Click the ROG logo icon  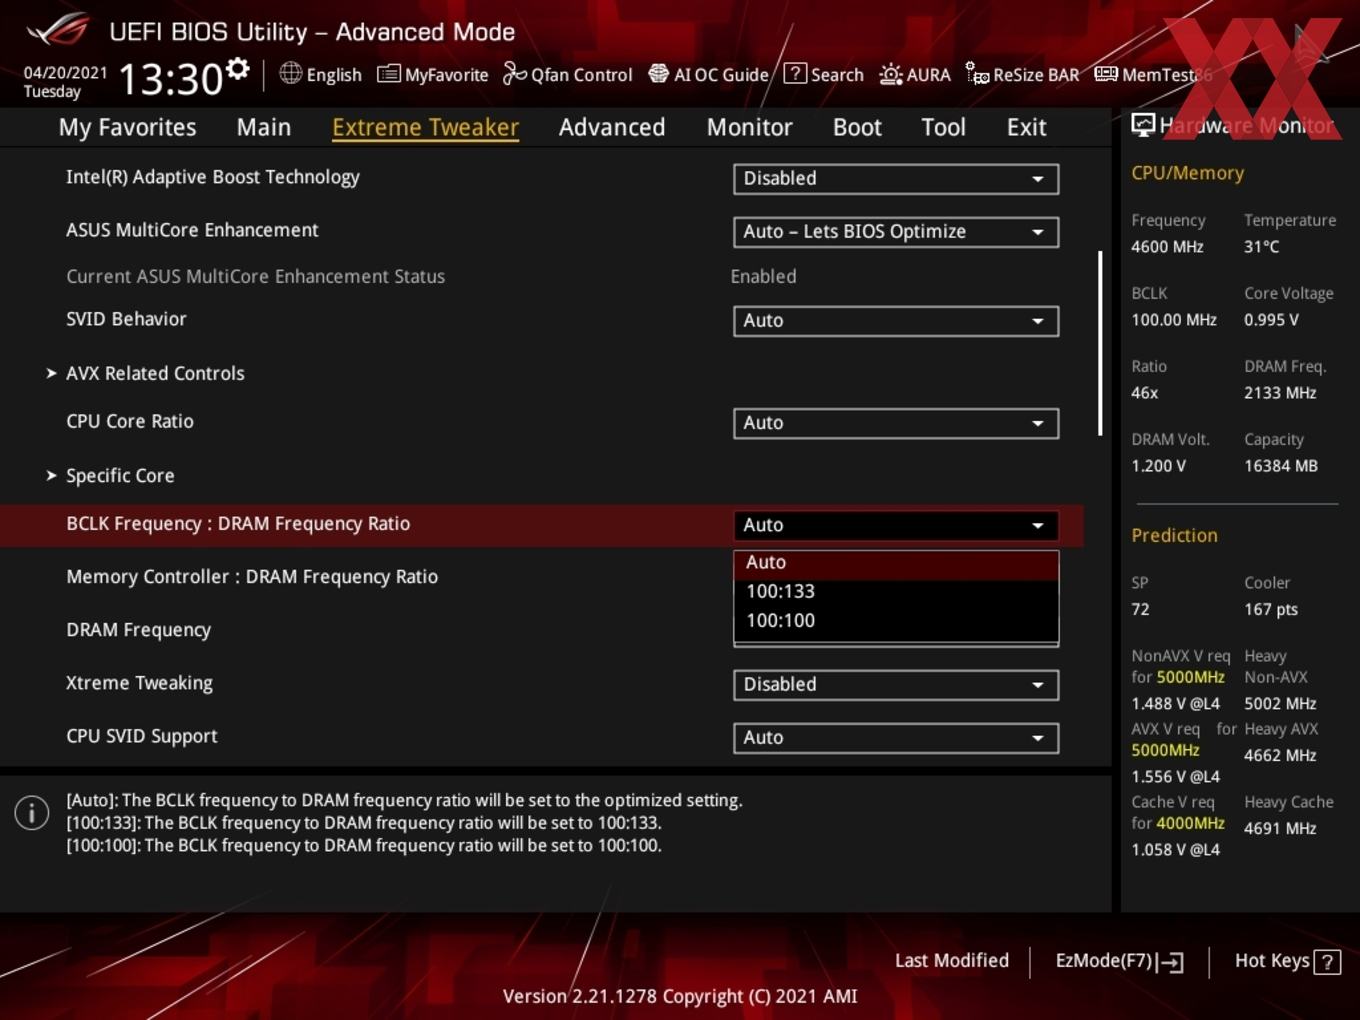coord(57,30)
